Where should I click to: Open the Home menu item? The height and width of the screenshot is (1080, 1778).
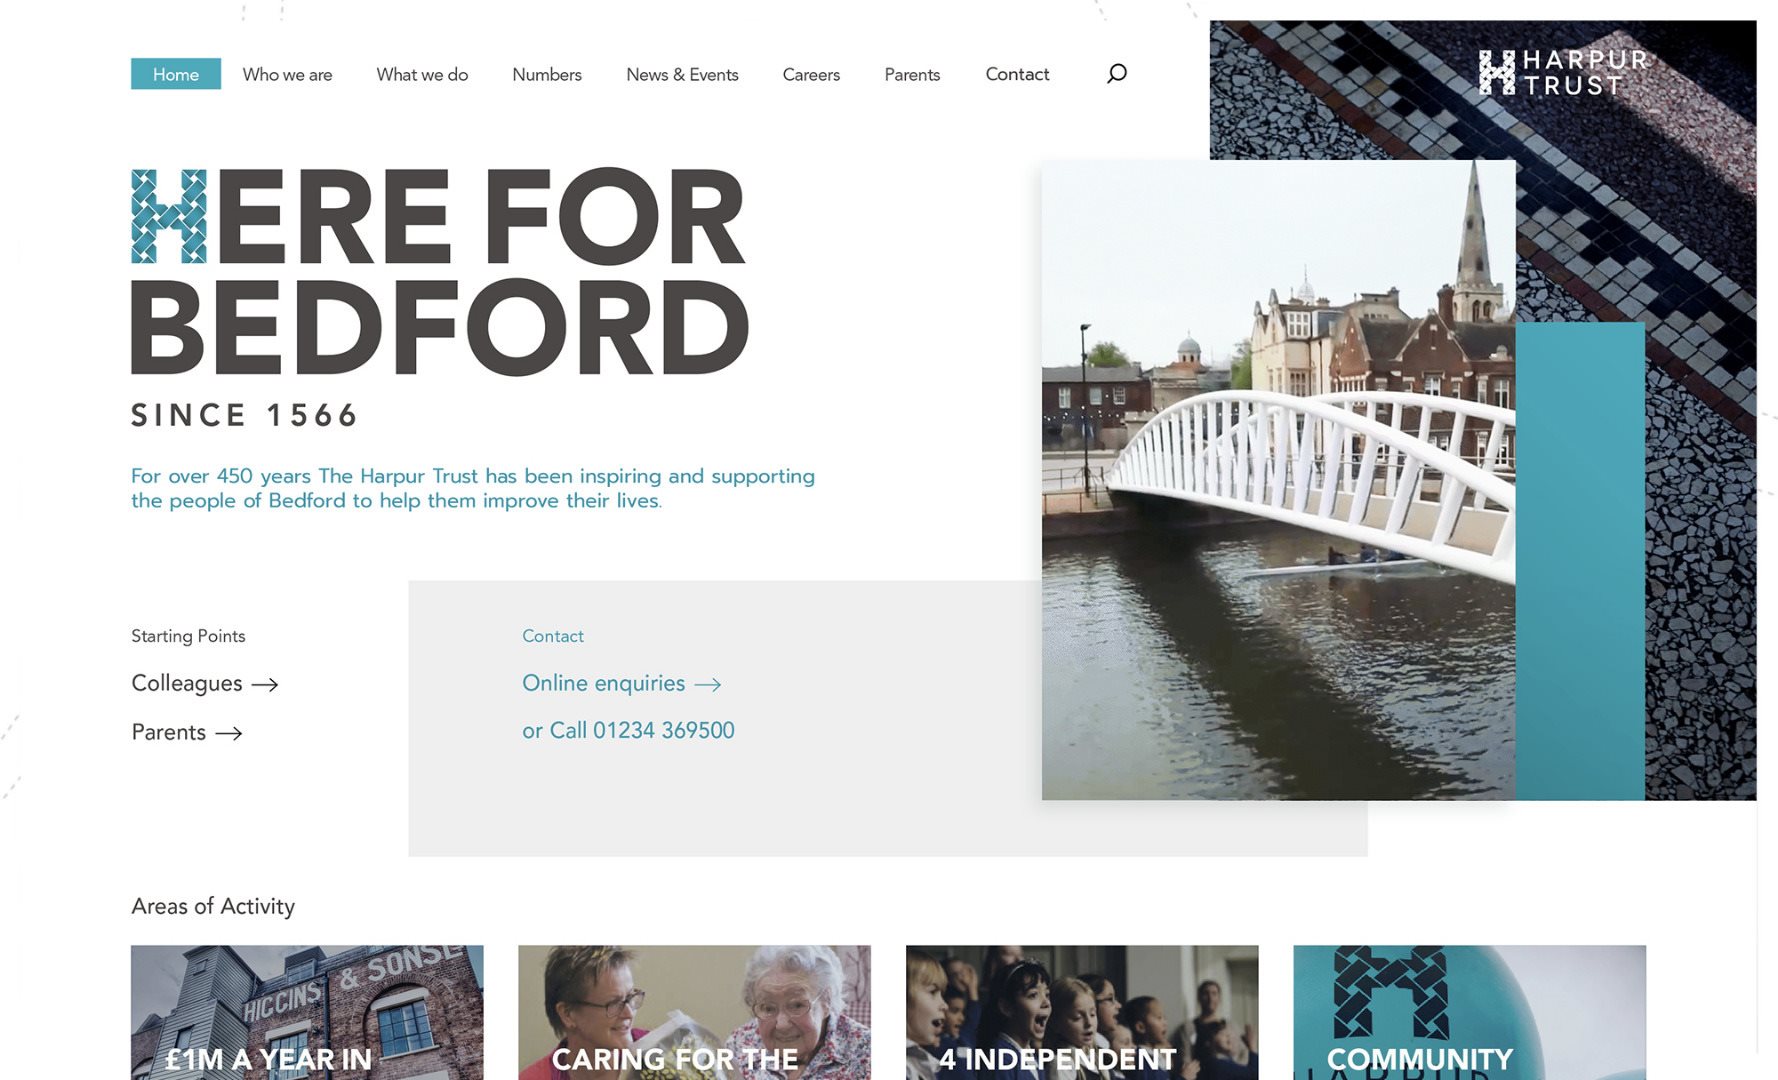coord(176,74)
